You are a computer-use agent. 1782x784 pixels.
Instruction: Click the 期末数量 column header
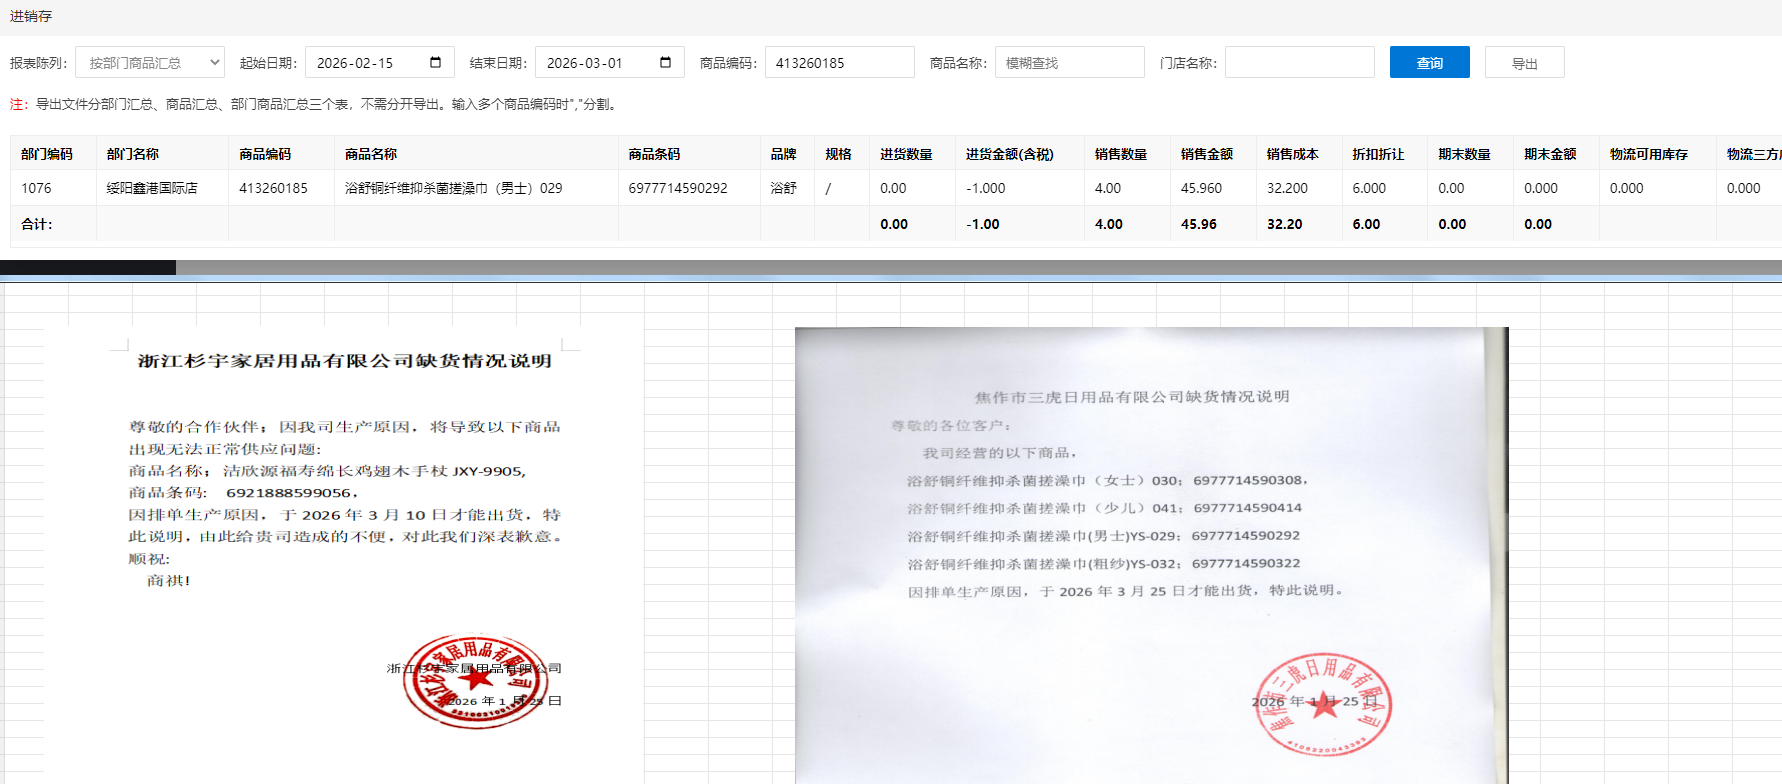point(1464,154)
